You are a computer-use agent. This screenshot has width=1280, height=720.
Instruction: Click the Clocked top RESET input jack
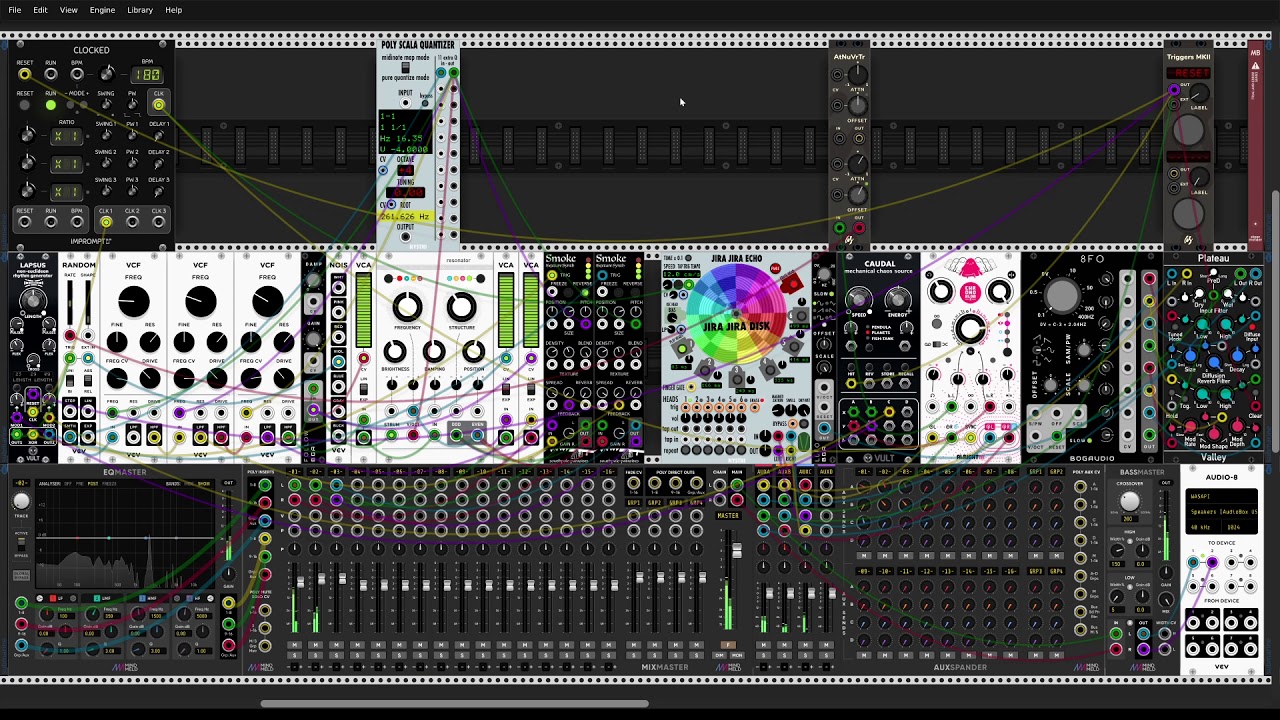(x=24, y=75)
